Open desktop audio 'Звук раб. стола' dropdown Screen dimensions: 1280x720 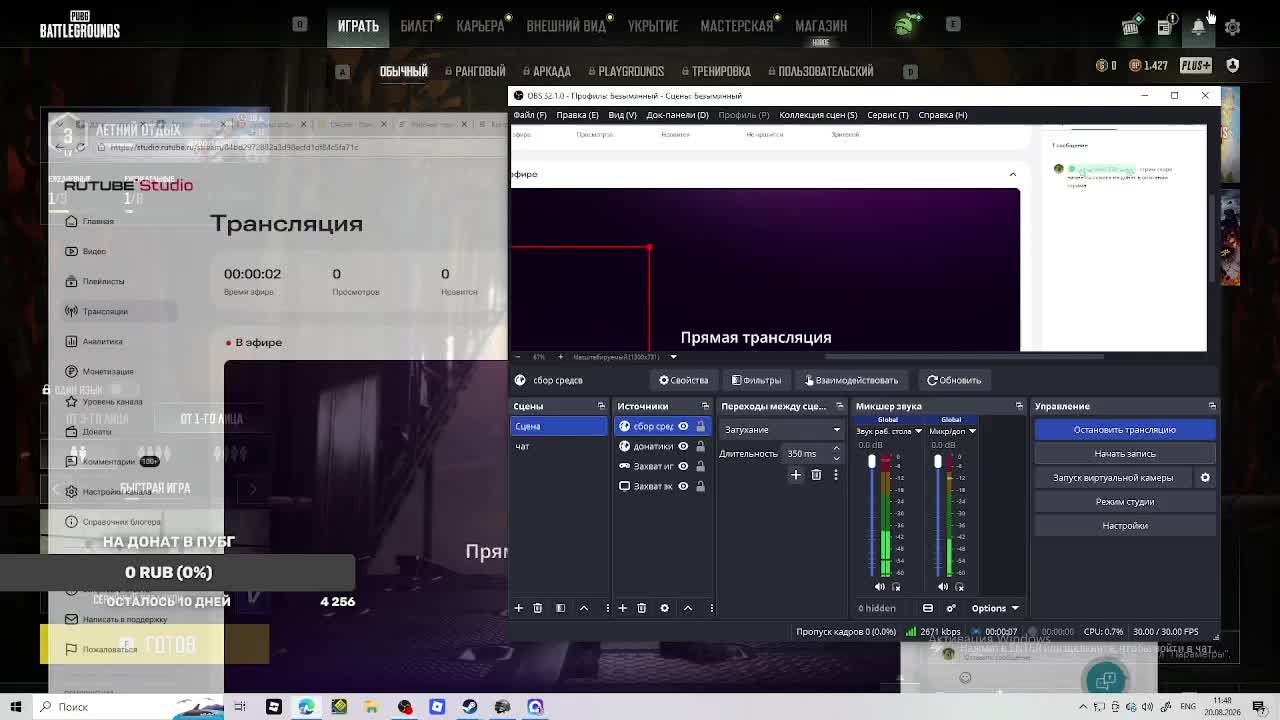click(x=918, y=432)
